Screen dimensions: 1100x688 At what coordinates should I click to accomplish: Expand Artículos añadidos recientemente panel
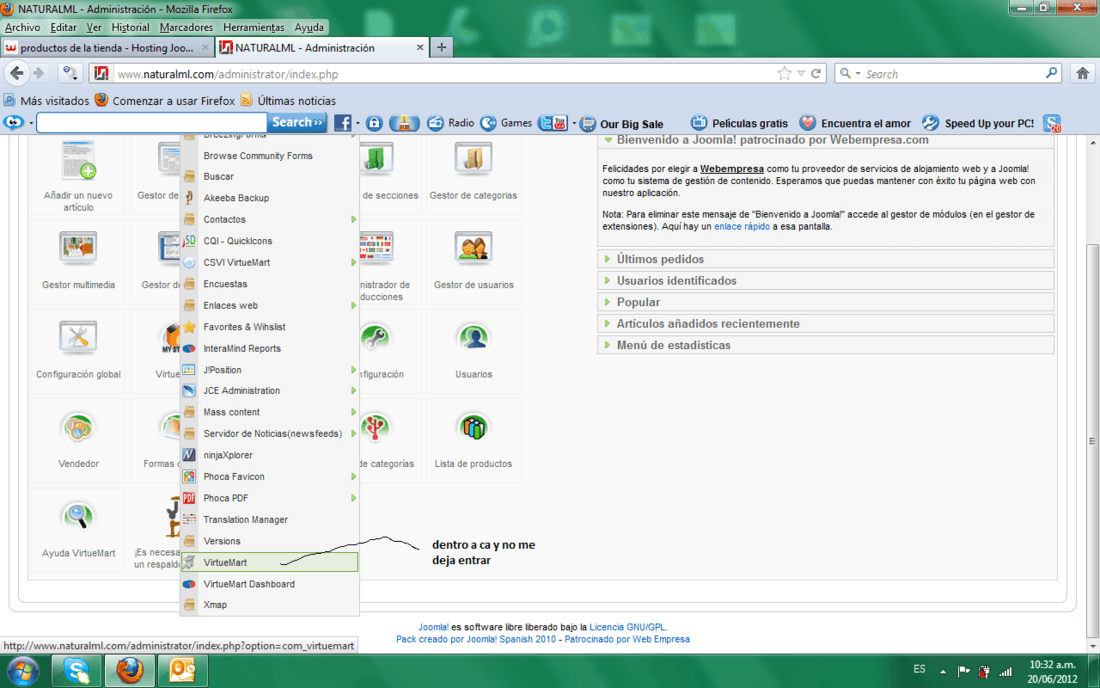pos(825,323)
